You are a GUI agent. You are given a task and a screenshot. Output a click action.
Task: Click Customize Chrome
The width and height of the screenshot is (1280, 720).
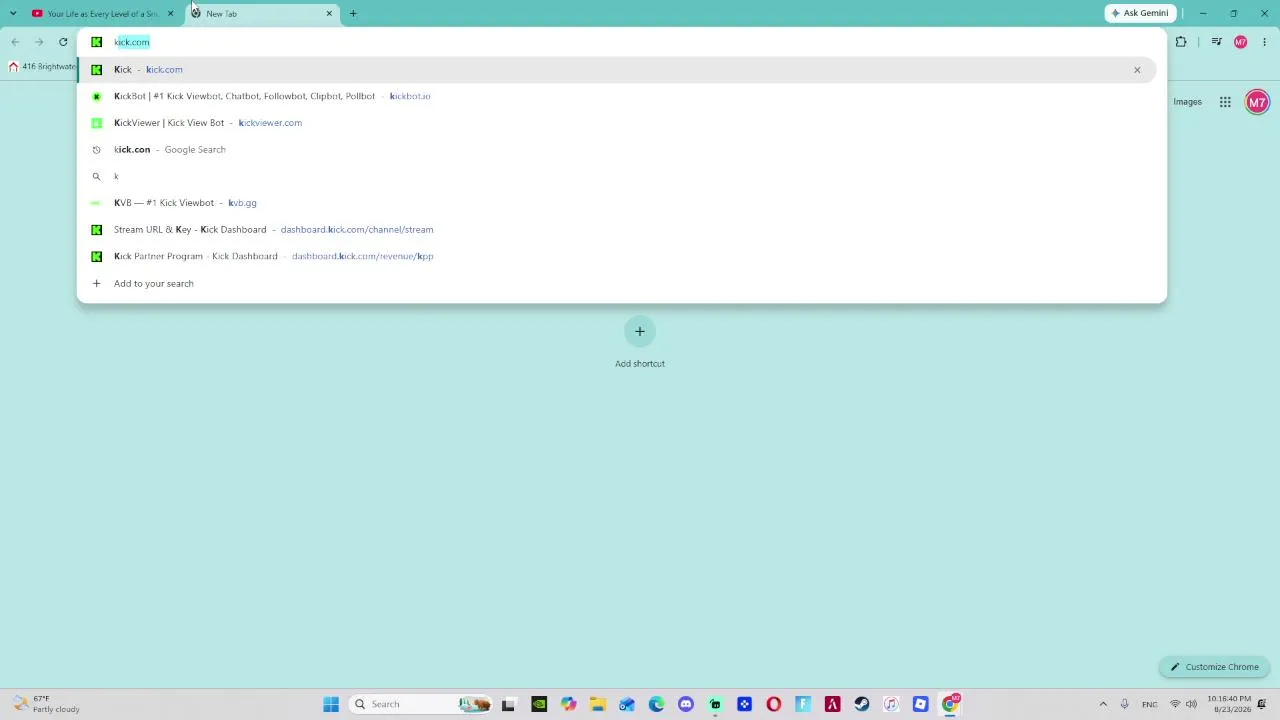coord(1215,667)
